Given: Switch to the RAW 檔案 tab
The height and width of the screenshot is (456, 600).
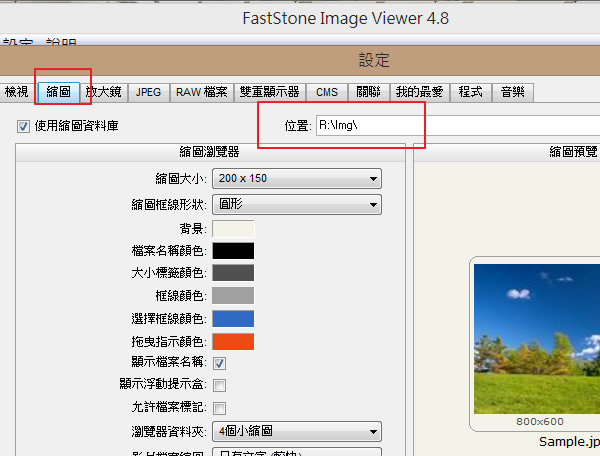Looking at the screenshot, I should [202, 92].
